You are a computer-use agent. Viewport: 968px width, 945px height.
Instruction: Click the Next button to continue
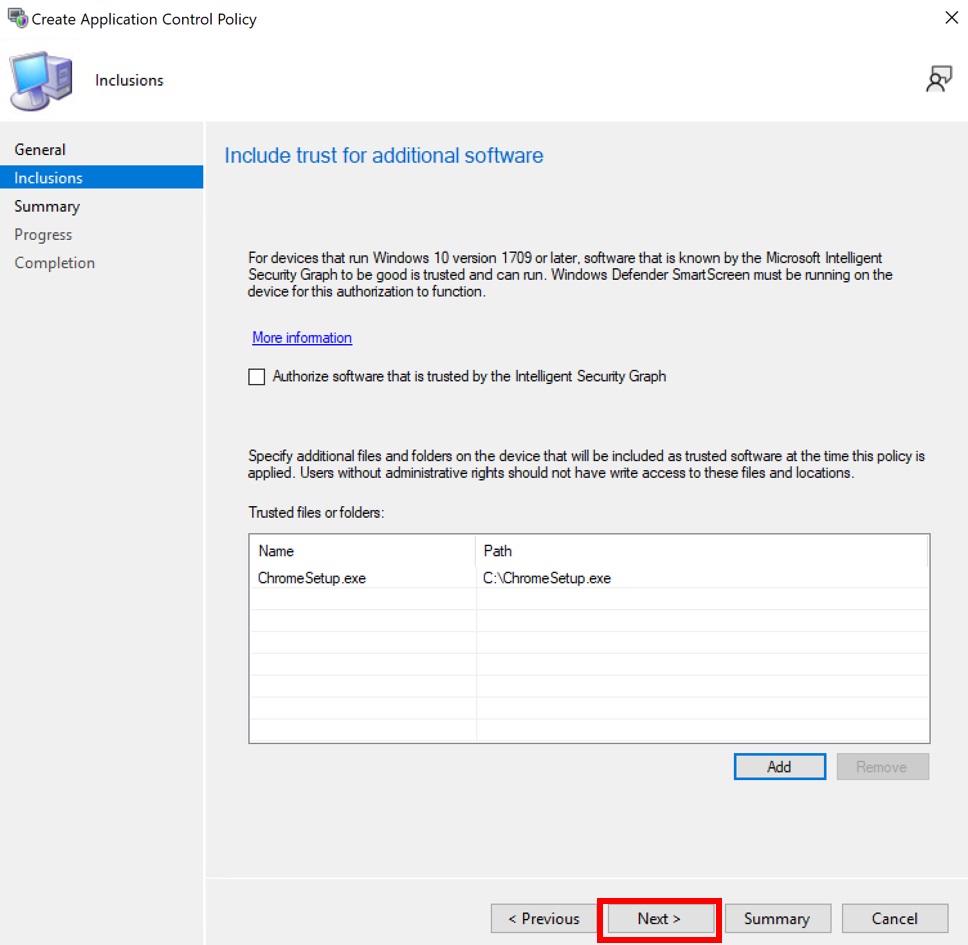[x=659, y=919]
